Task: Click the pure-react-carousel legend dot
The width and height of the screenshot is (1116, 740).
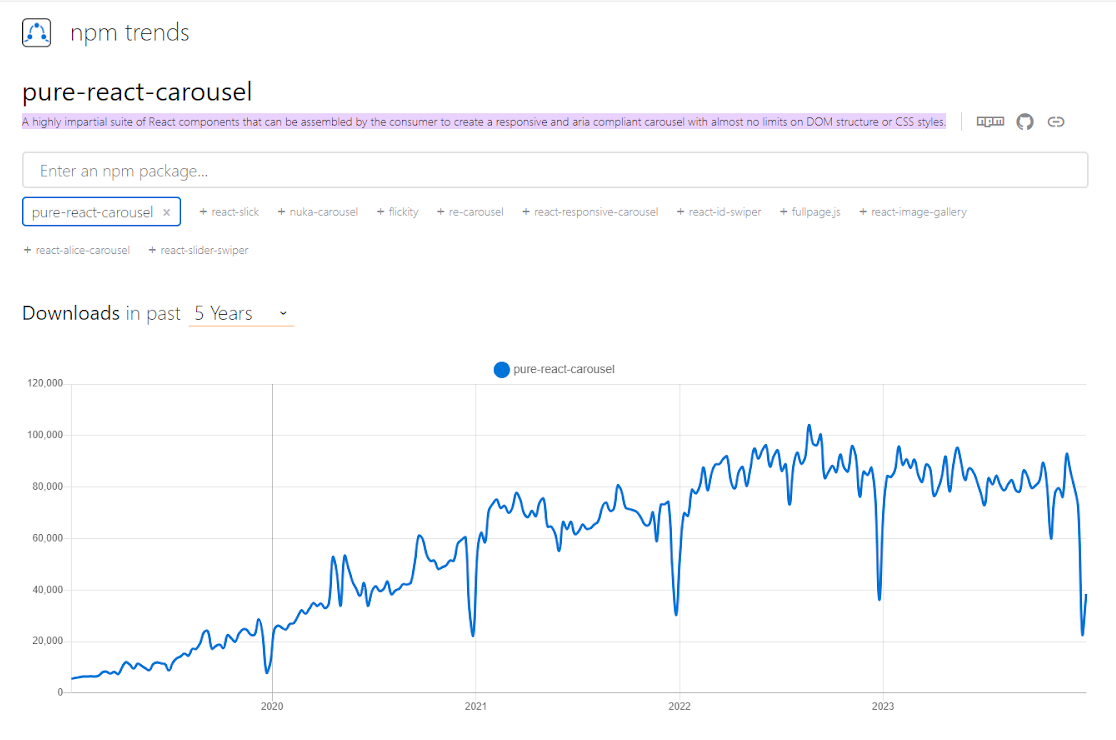Action: [501, 369]
